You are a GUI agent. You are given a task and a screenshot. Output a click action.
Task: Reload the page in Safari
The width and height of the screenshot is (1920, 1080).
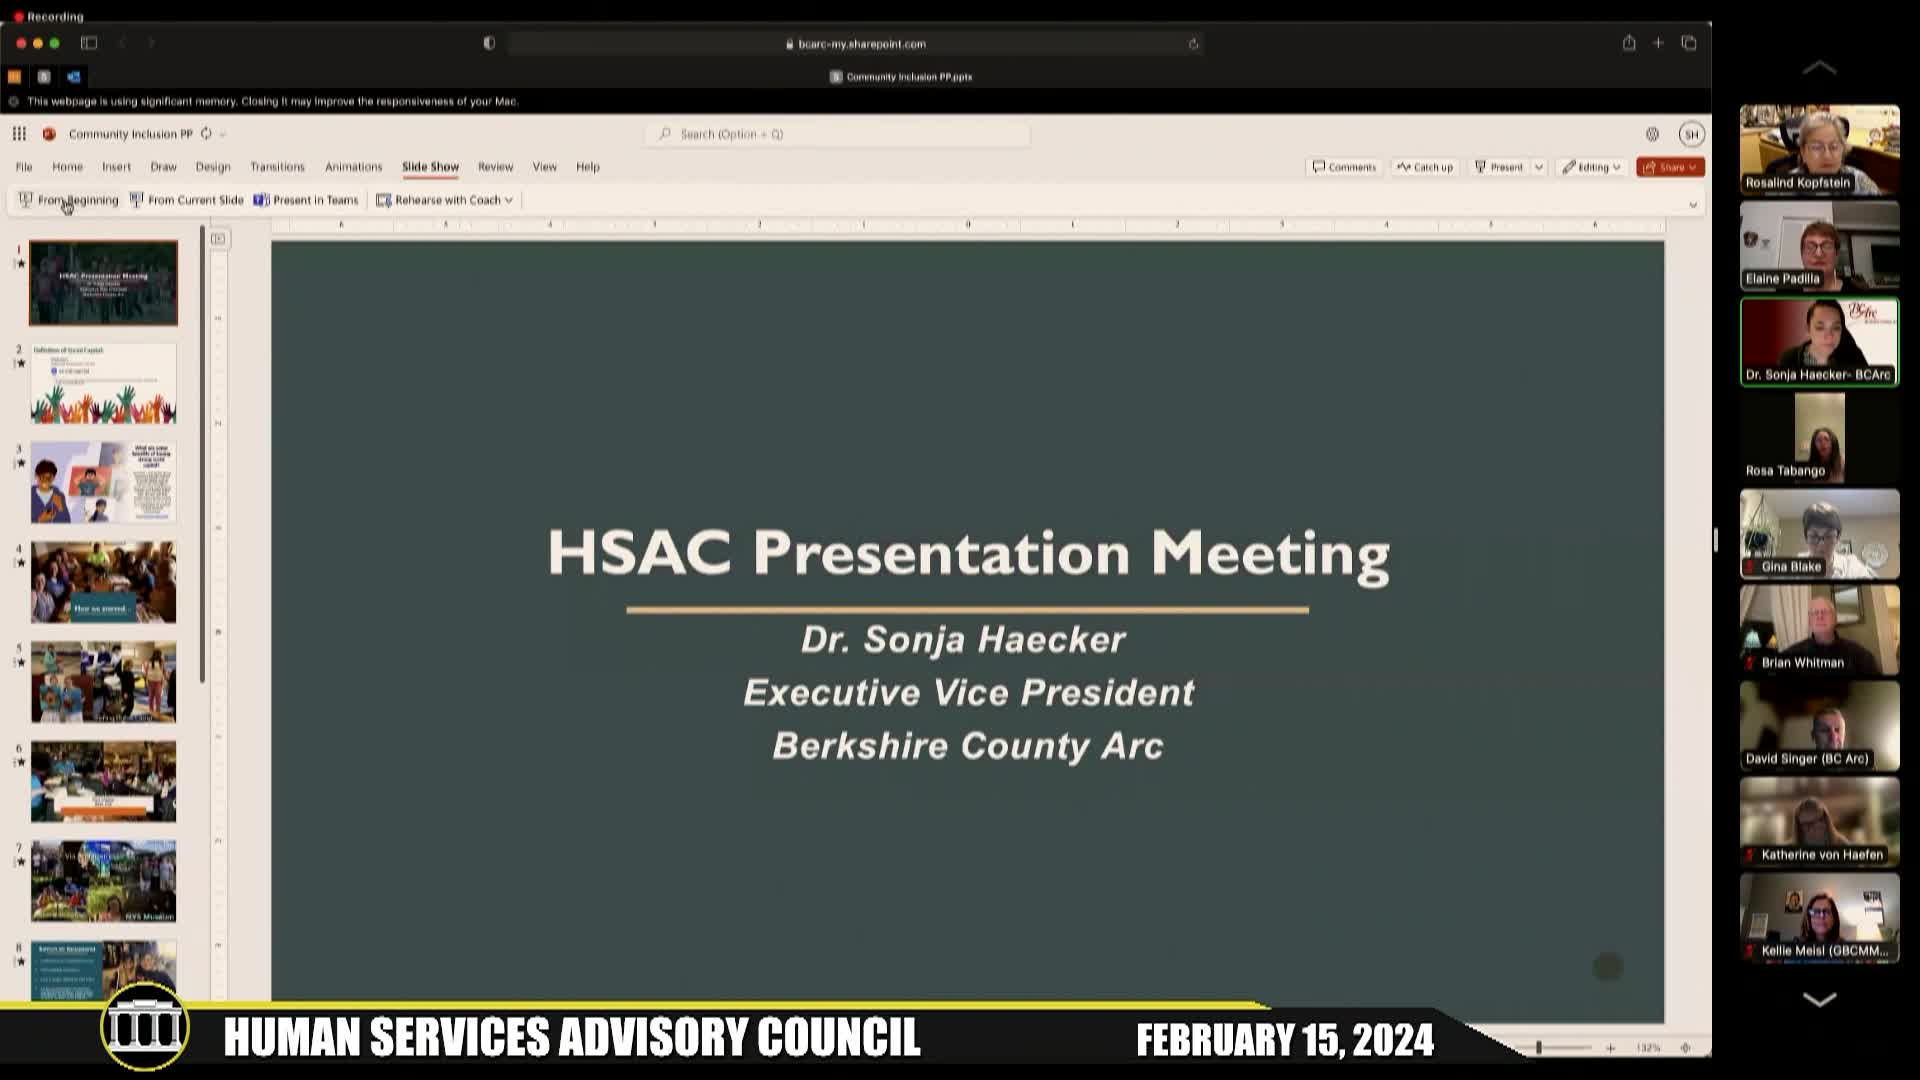pyautogui.click(x=1193, y=44)
